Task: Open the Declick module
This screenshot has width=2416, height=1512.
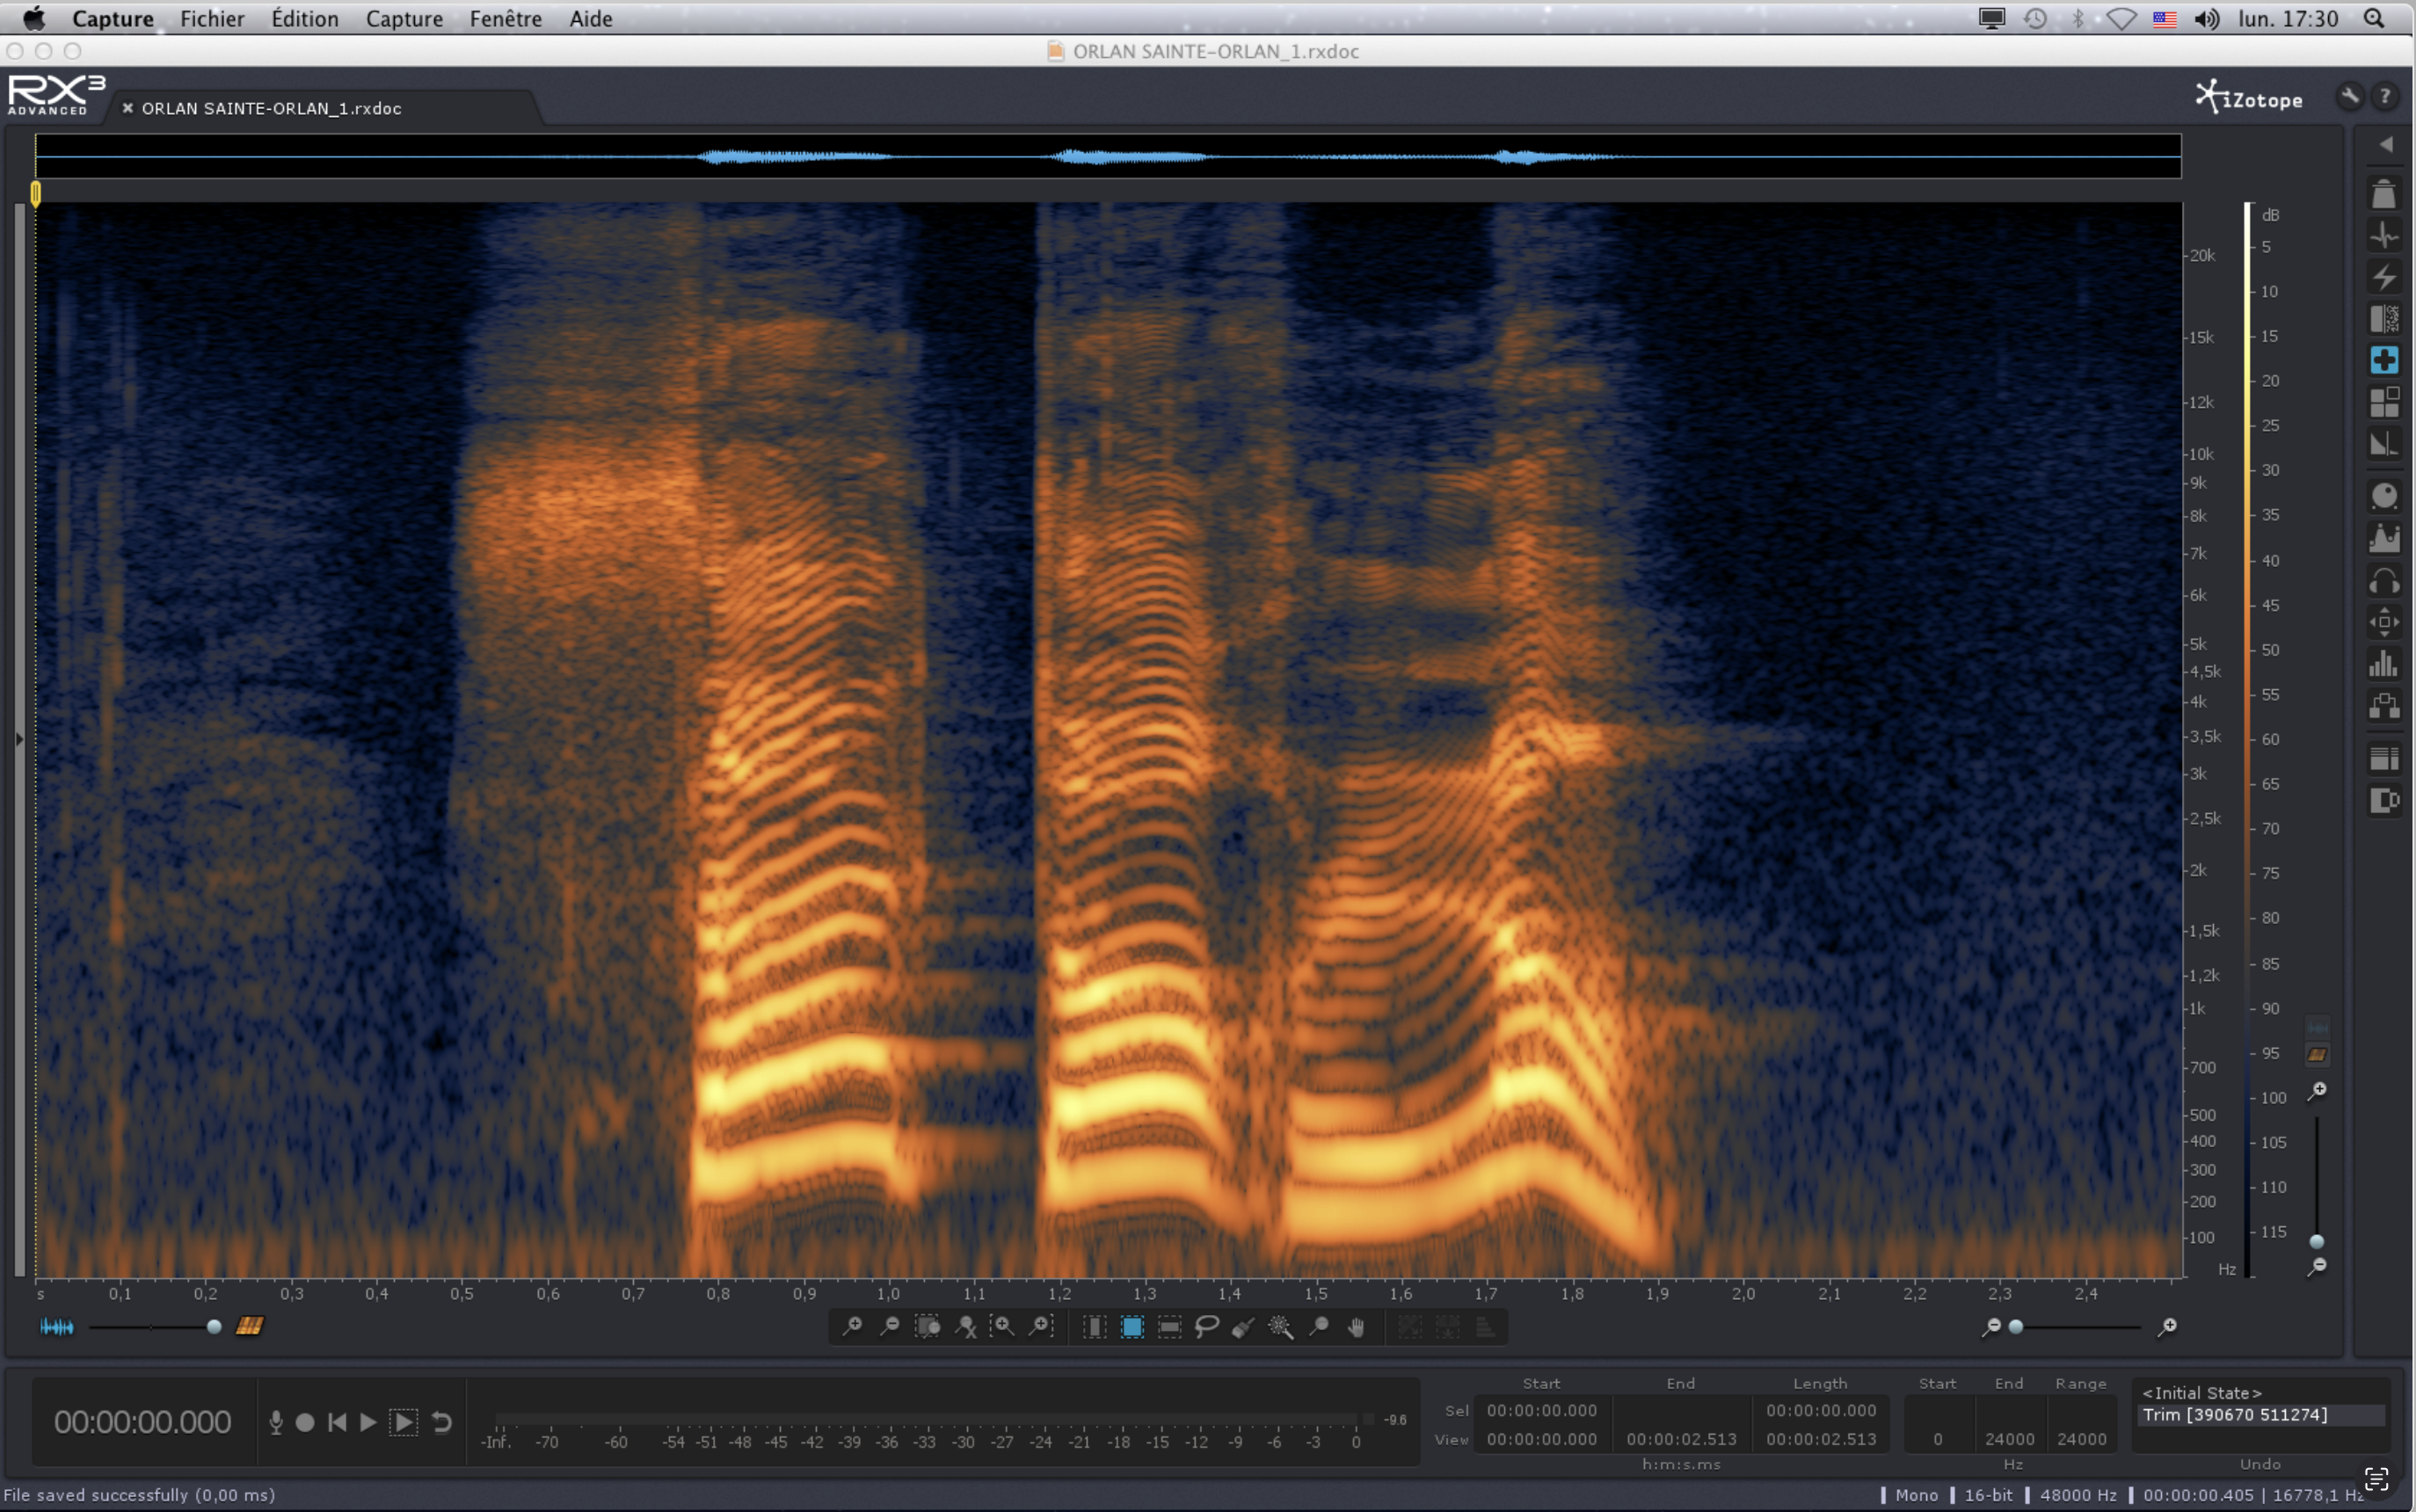Action: click(x=2384, y=235)
